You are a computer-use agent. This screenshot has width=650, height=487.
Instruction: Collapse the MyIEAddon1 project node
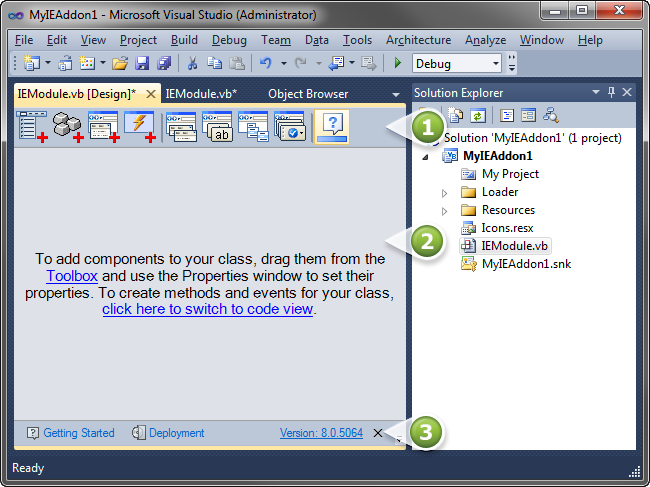click(425, 157)
